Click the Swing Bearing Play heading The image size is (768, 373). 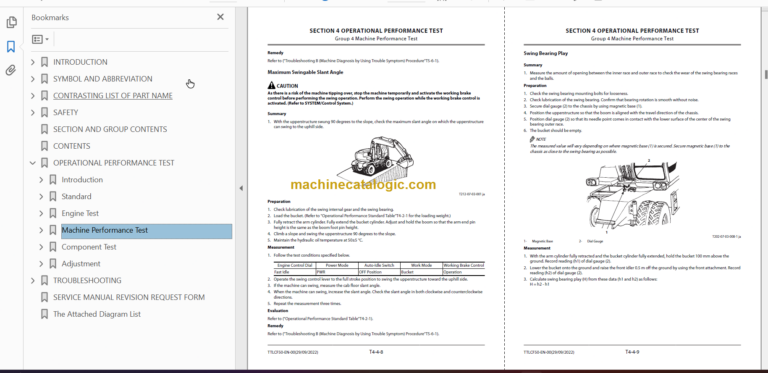[x=546, y=53]
